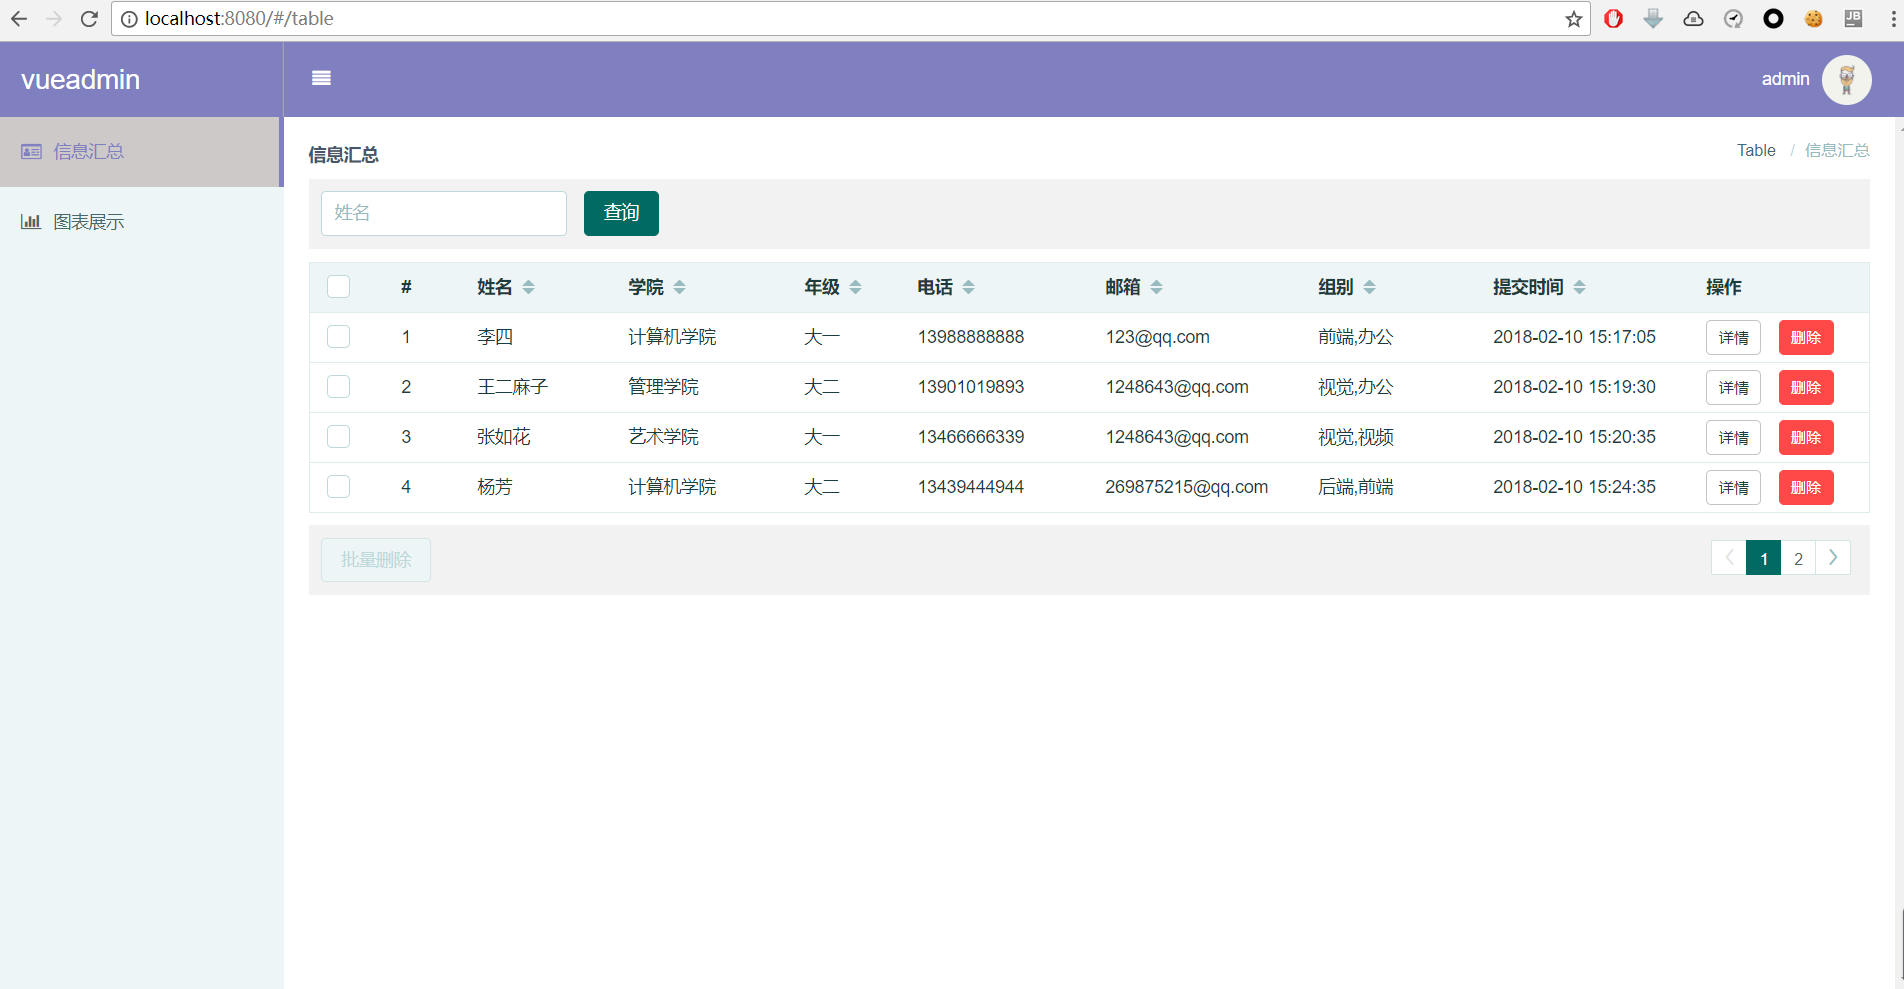1904x989 pixels.
Task: Go to previous page with left chevron
Action: click(1729, 558)
